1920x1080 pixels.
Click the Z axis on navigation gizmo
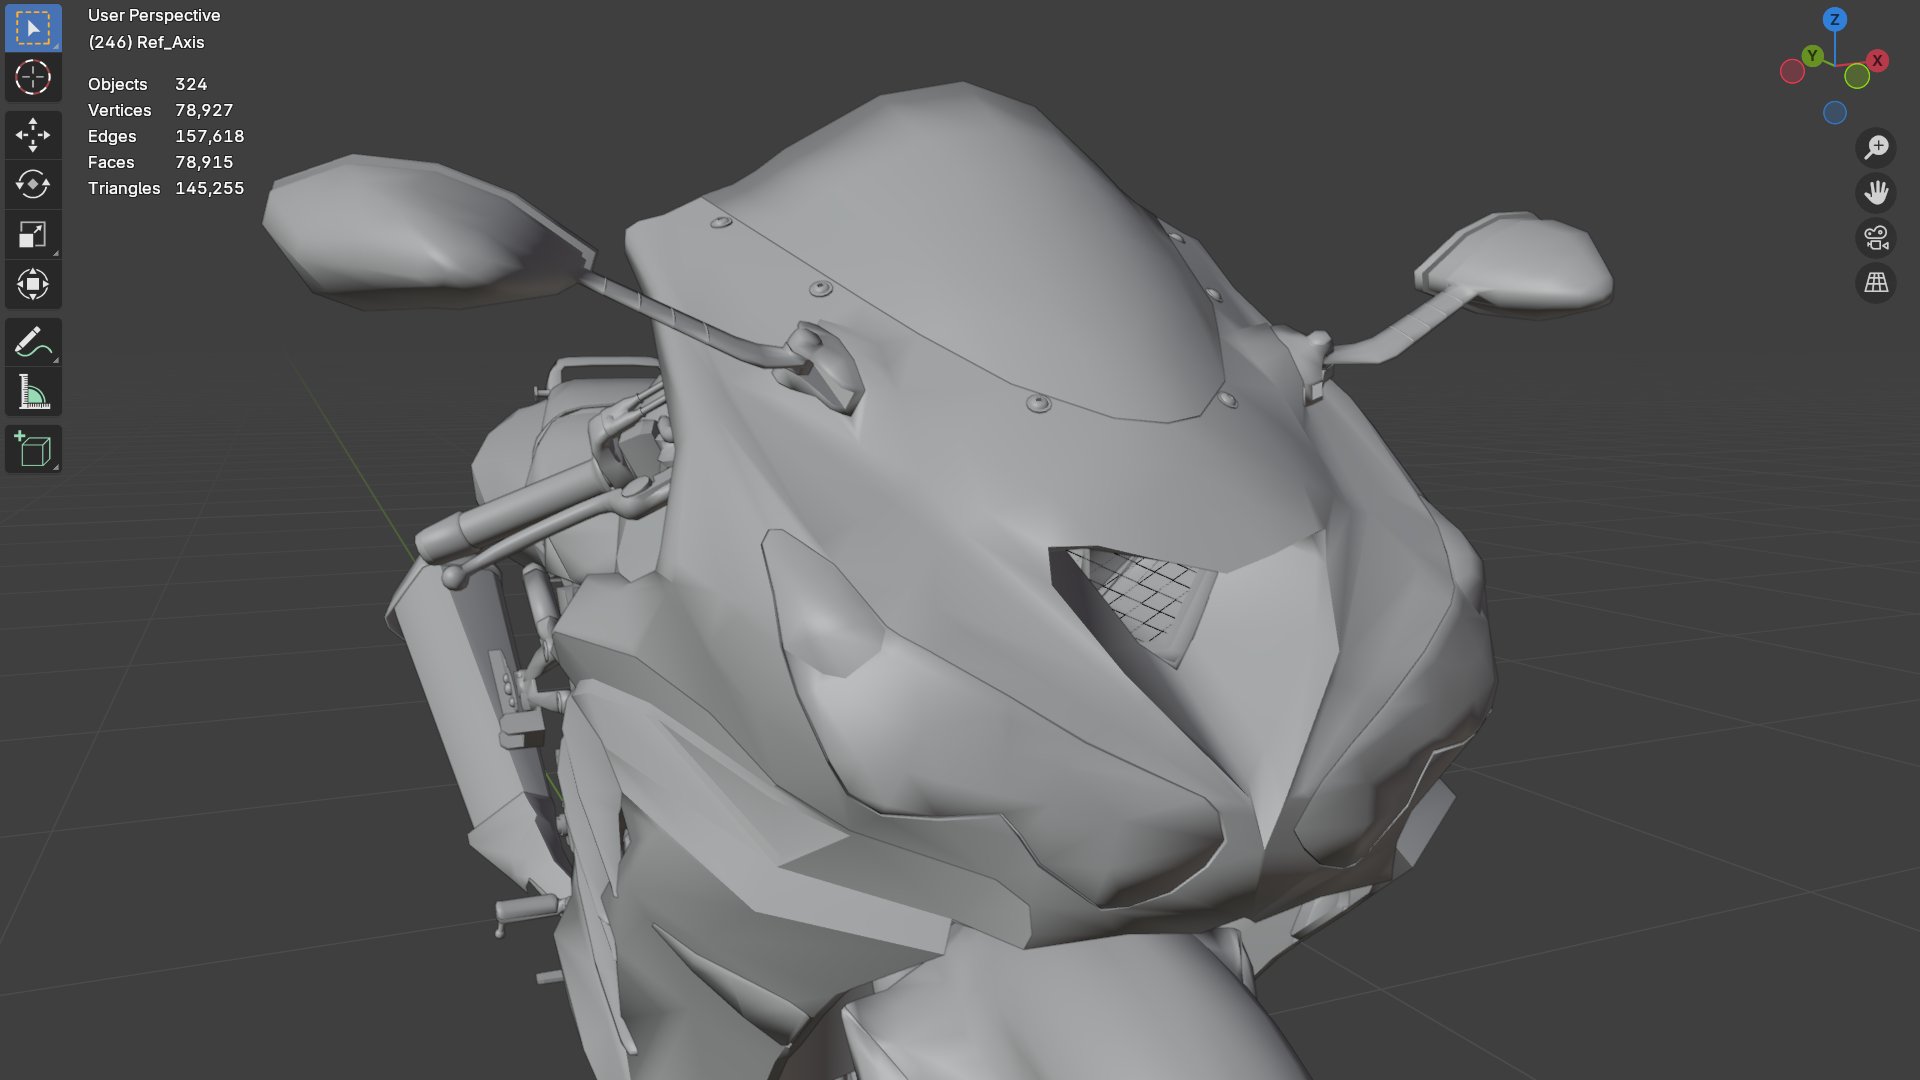point(1834,19)
